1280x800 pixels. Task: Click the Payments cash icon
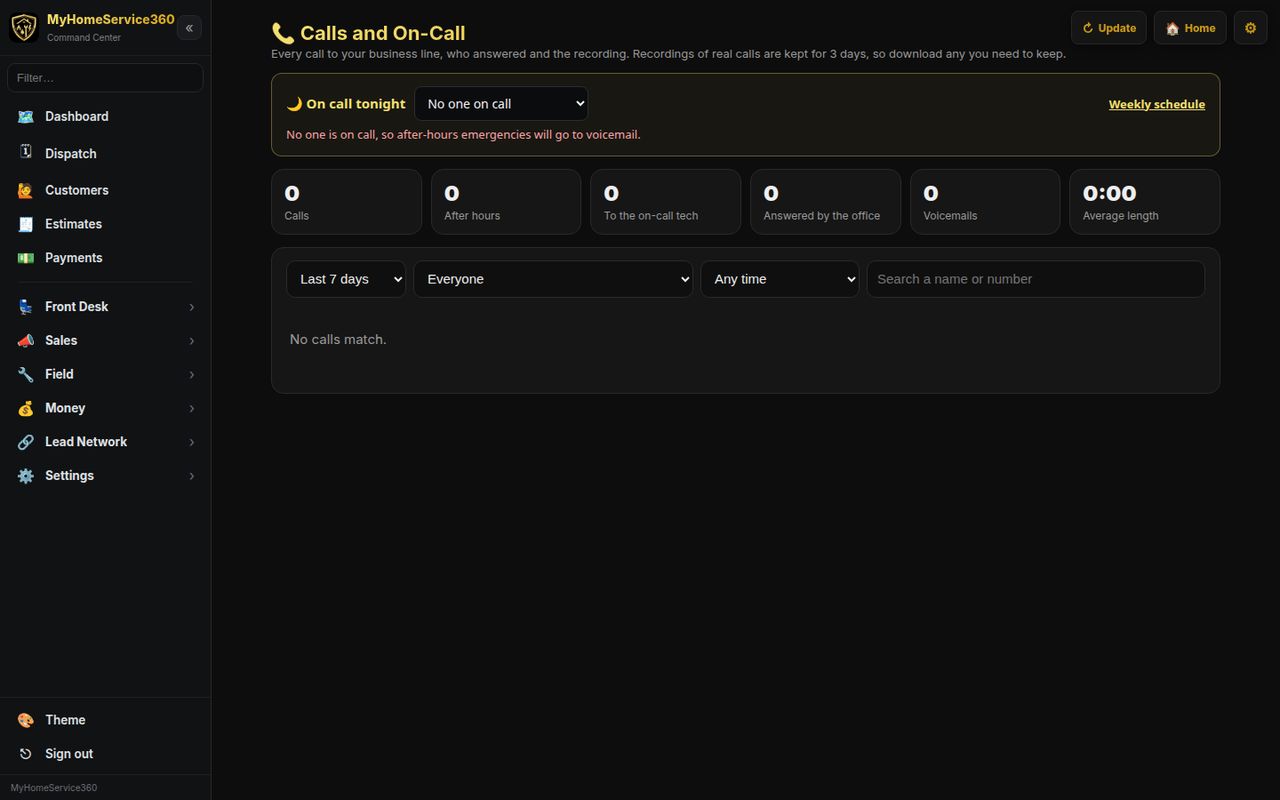click(26, 258)
